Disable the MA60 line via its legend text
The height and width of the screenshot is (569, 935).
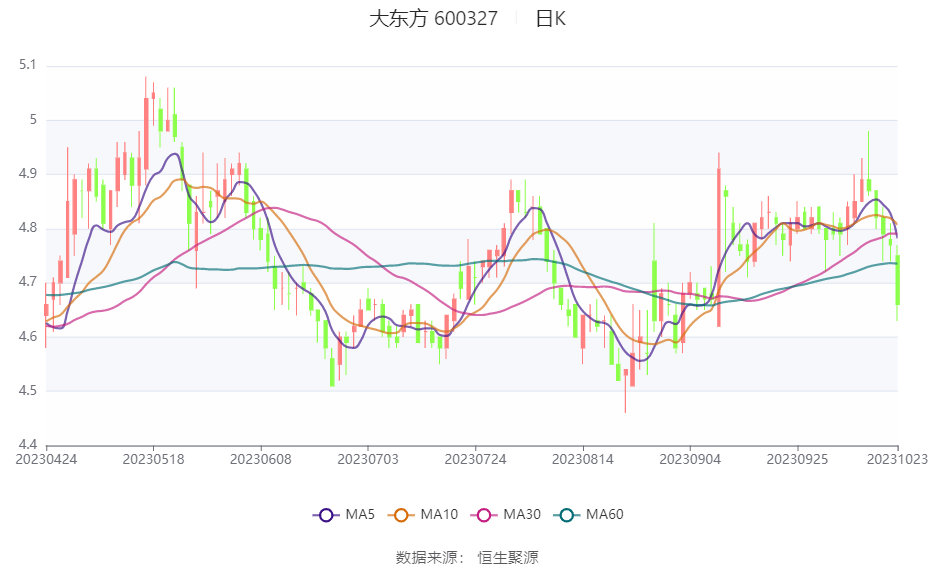click(x=605, y=515)
